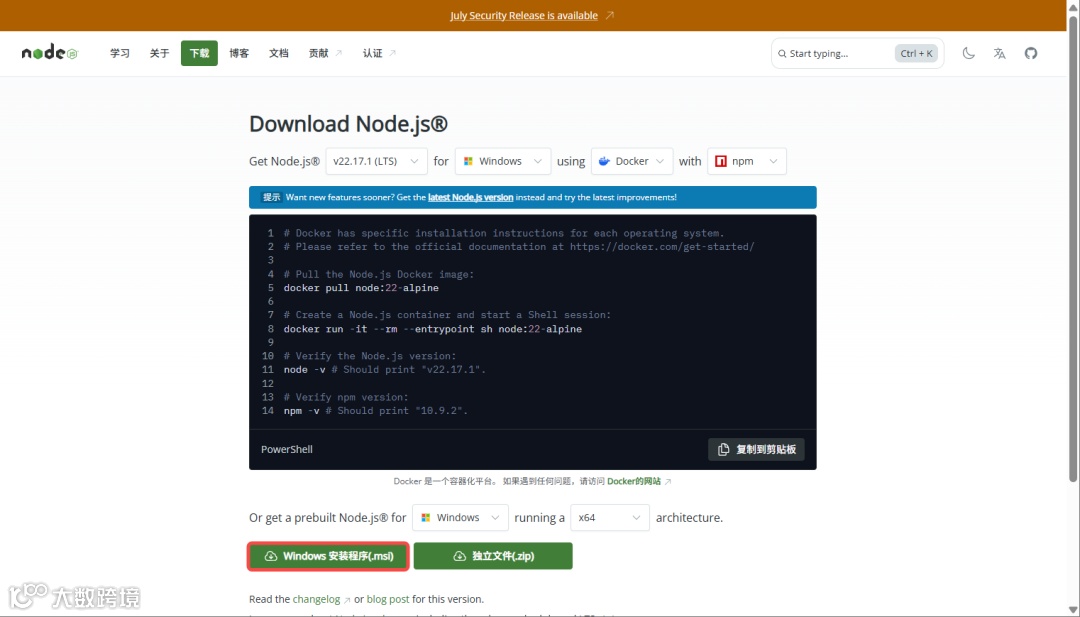This screenshot has height=617, width=1080.
Task: Click the page vertical scrollbar
Action: [1073, 248]
